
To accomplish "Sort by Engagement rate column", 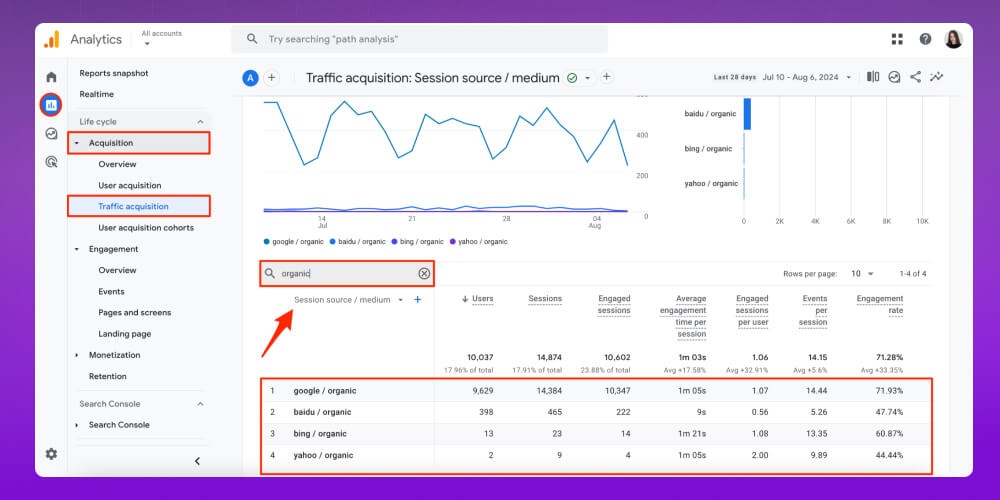I will tap(879, 305).
